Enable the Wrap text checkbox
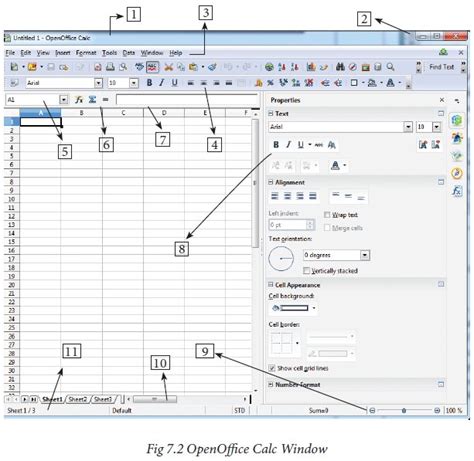The height and width of the screenshot is (461, 474). click(327, 215)
